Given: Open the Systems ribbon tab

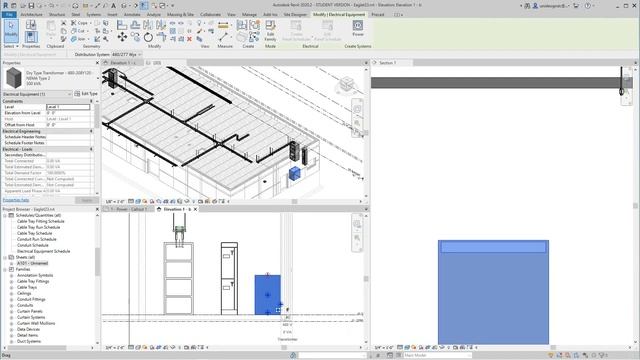Looking at the screenshot, I should 93,15.
